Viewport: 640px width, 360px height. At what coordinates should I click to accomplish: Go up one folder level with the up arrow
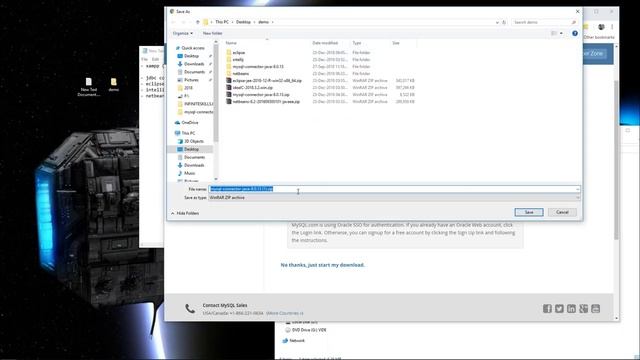tap(198, 22)
